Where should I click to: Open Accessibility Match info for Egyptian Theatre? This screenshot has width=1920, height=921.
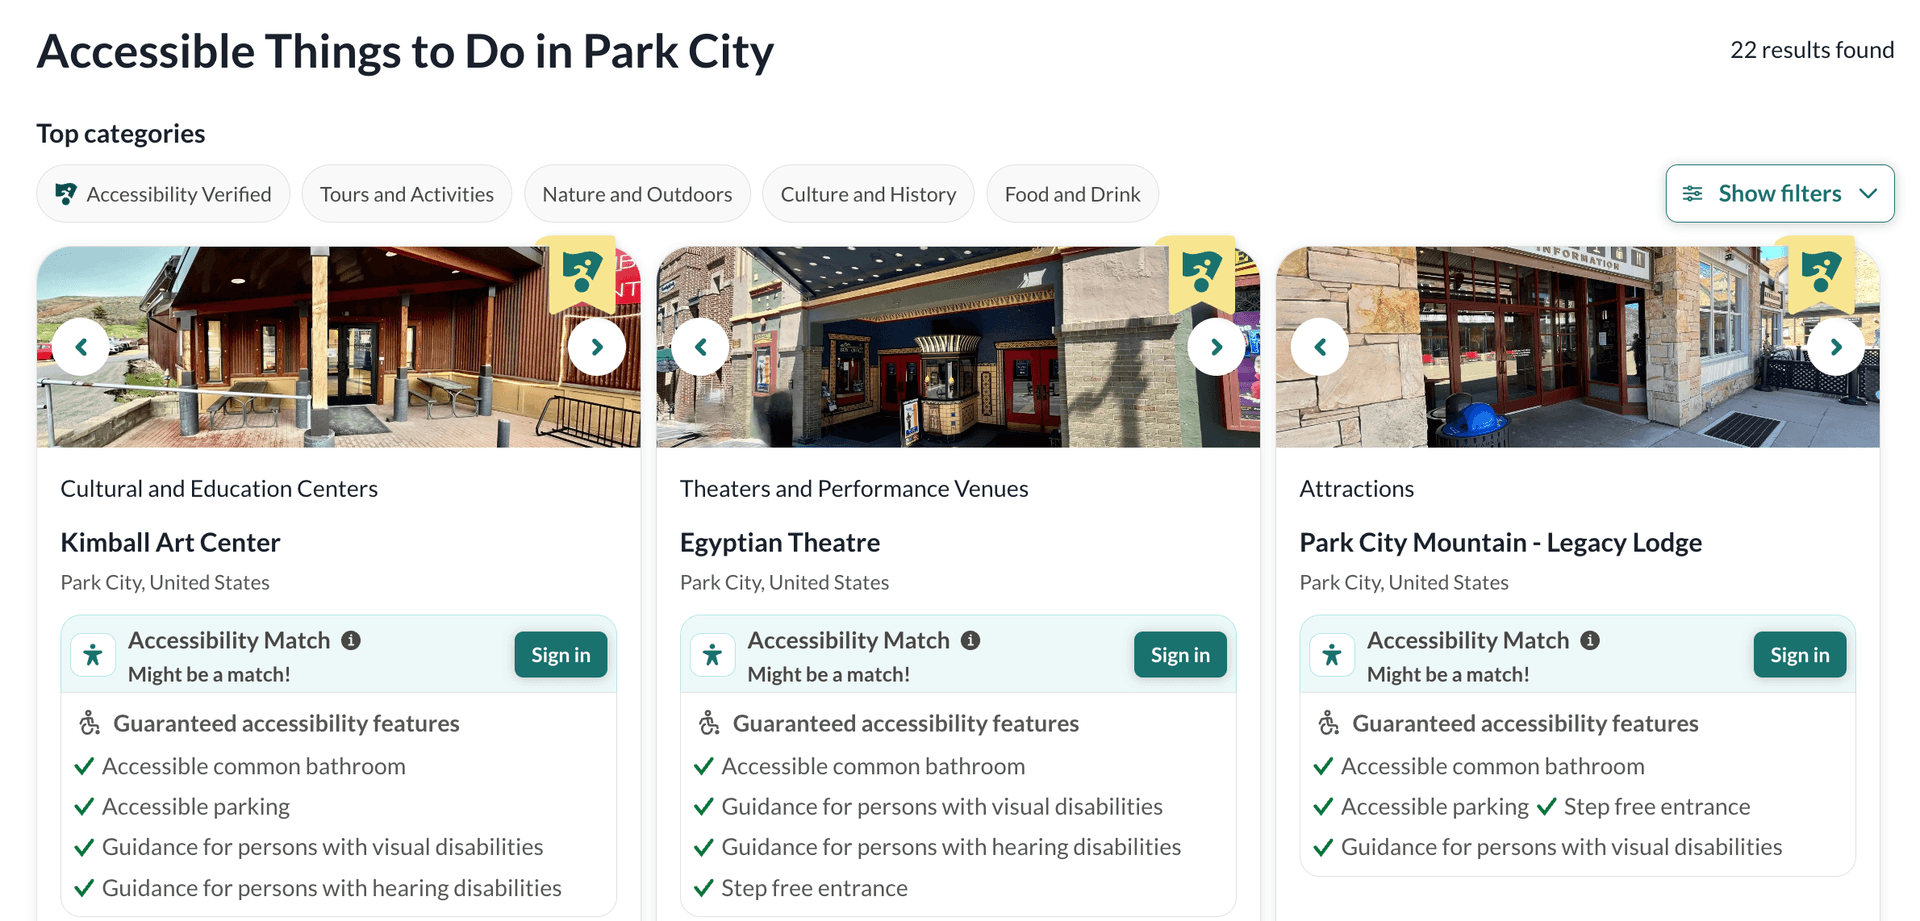(x=970, y=640)
